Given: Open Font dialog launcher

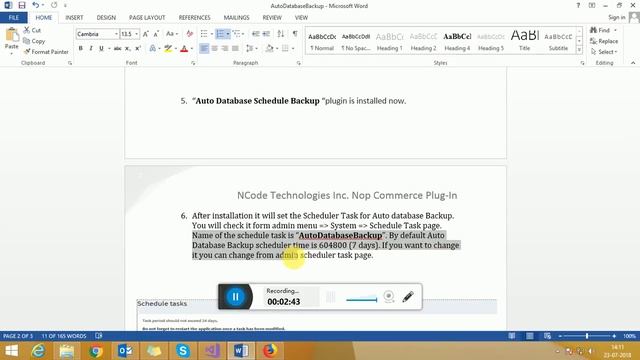Looking at the screenshot, I should 193,63.
